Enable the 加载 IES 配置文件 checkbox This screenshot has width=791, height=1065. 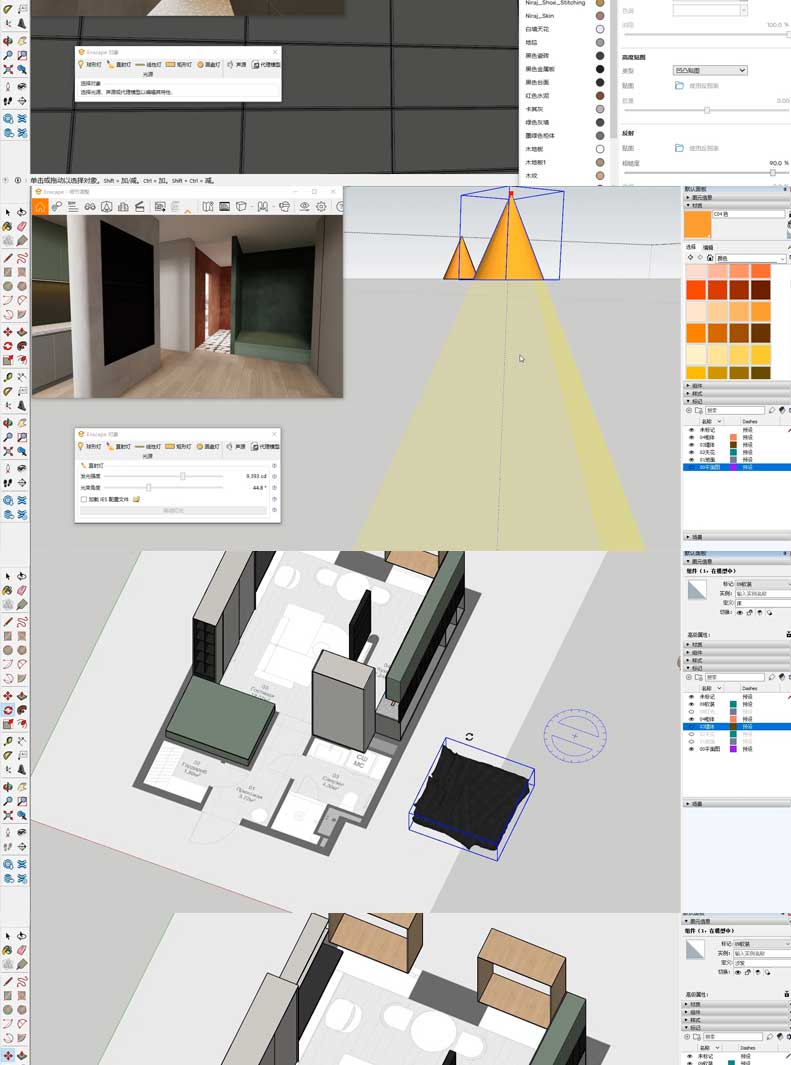point(84,499)
